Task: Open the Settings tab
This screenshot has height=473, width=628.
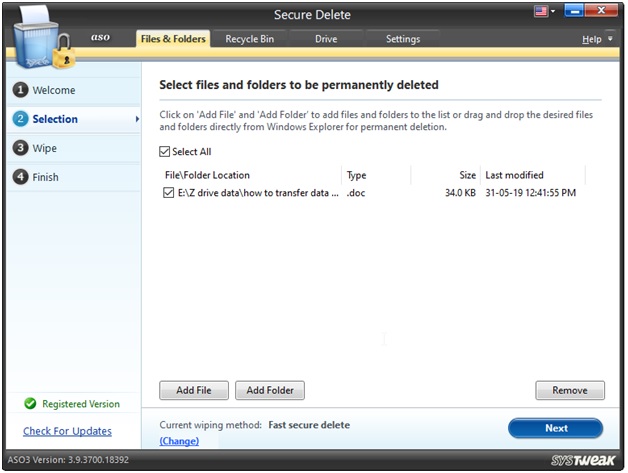Action: click(x=403, y=39)
